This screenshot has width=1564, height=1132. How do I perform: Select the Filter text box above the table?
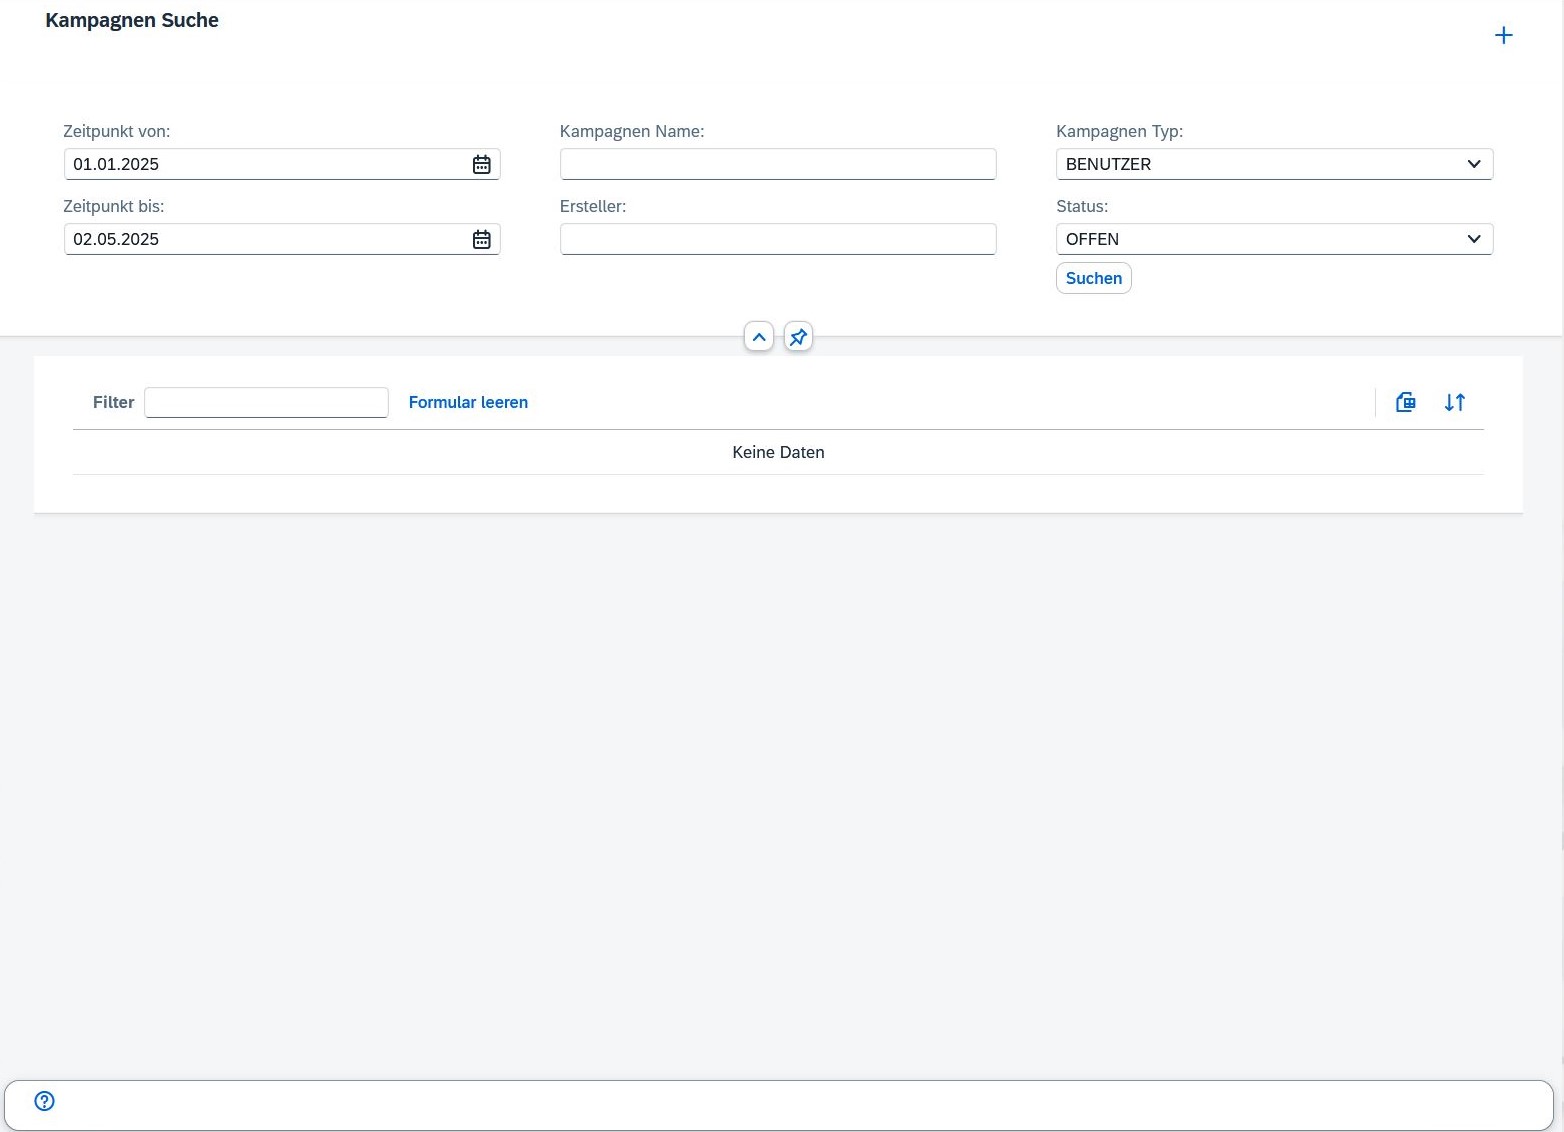tap(266, 403)
